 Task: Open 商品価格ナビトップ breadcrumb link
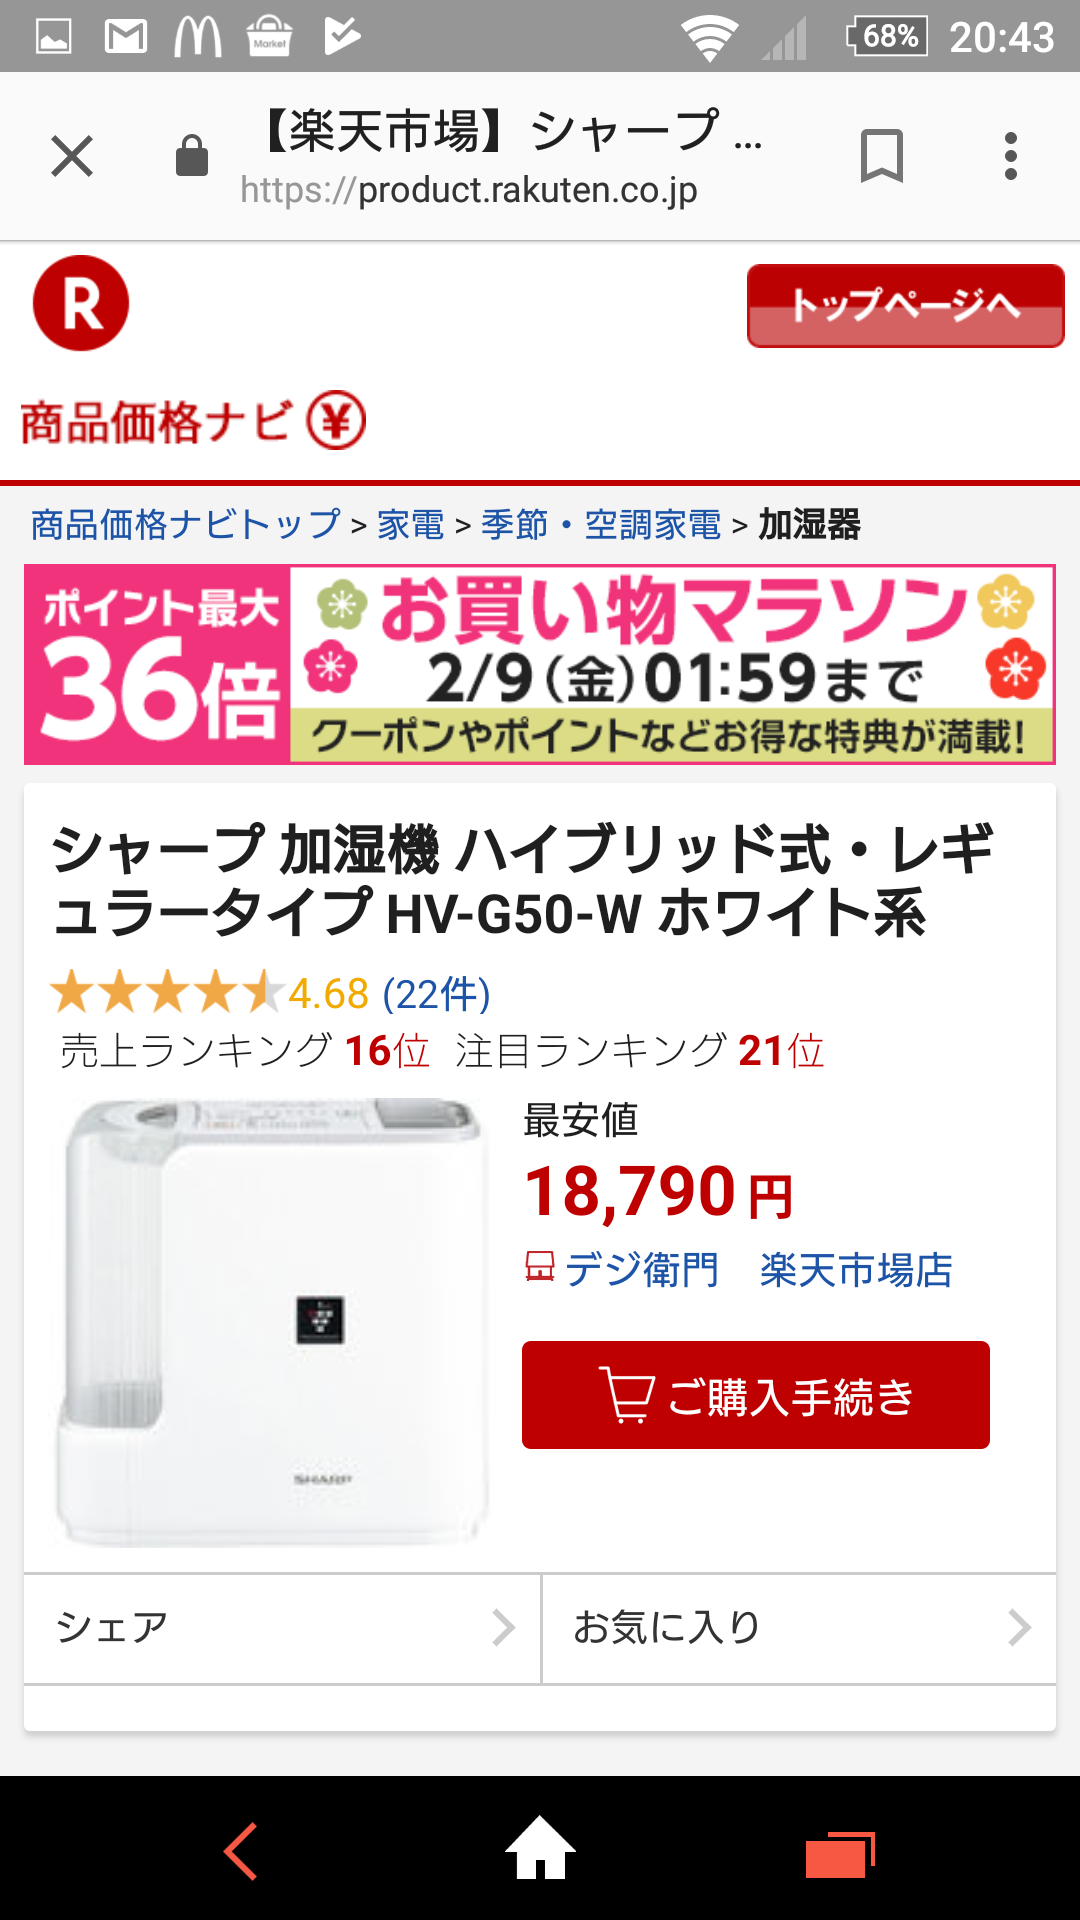[x=186, y=524]
